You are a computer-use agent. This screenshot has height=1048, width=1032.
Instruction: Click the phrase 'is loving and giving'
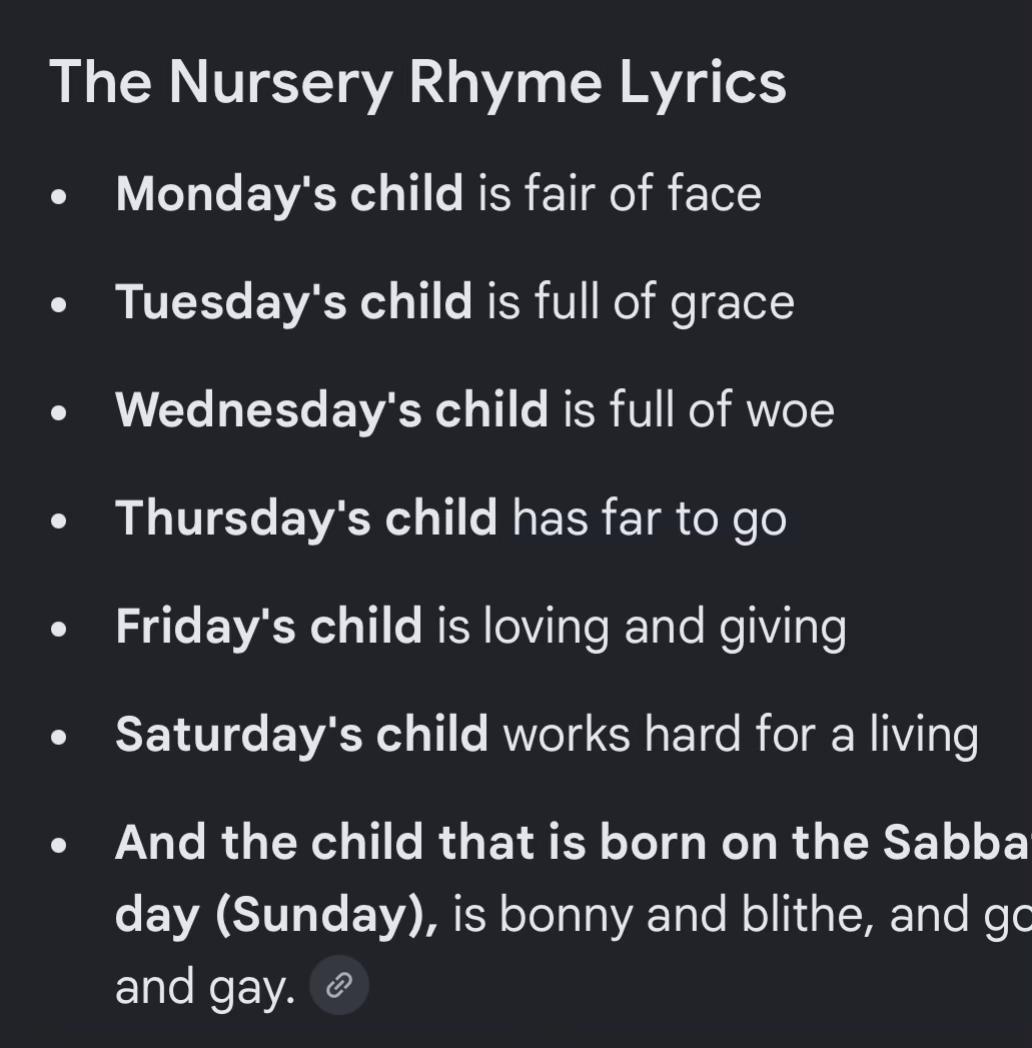click(642, 627)
